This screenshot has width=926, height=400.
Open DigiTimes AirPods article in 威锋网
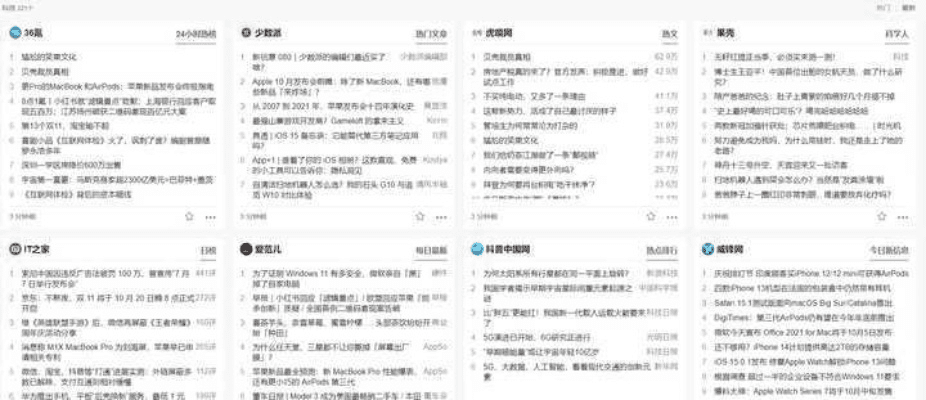pos(806,318)
